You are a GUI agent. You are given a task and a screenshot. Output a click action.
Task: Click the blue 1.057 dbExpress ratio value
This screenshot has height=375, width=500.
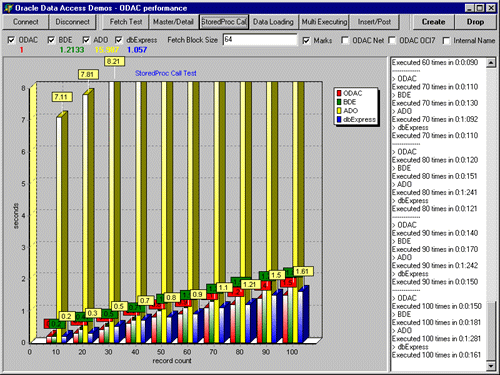click(x=137, y=50)
